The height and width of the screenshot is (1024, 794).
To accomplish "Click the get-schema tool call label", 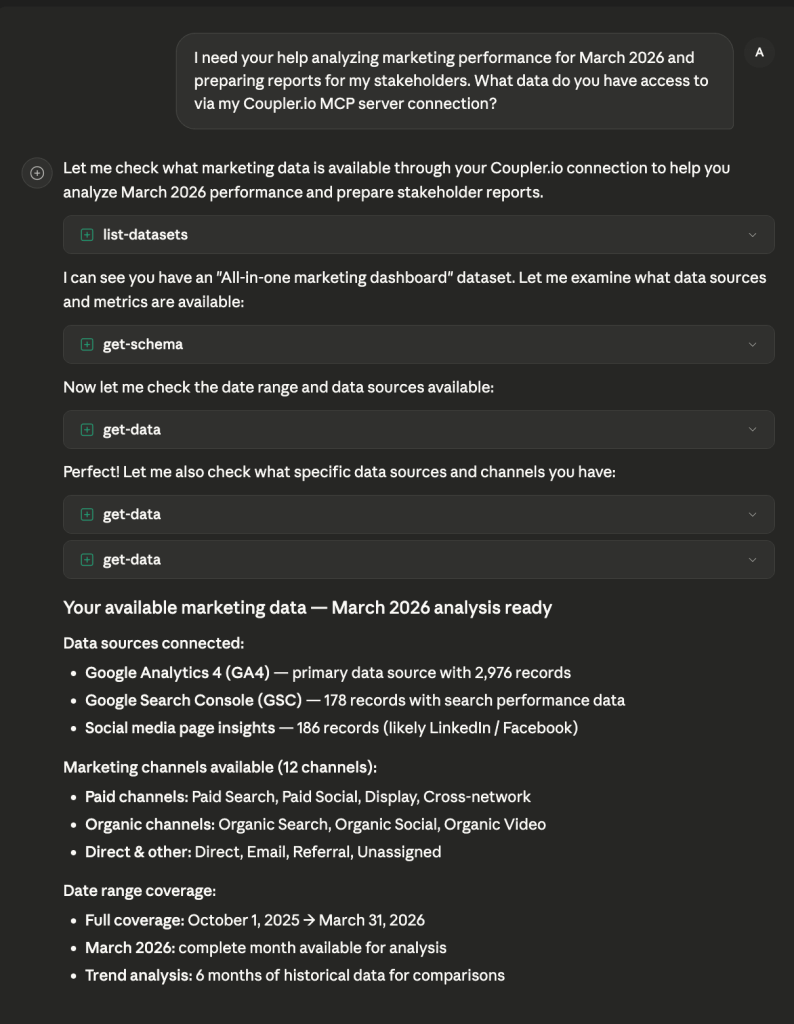I will (143, 344).
